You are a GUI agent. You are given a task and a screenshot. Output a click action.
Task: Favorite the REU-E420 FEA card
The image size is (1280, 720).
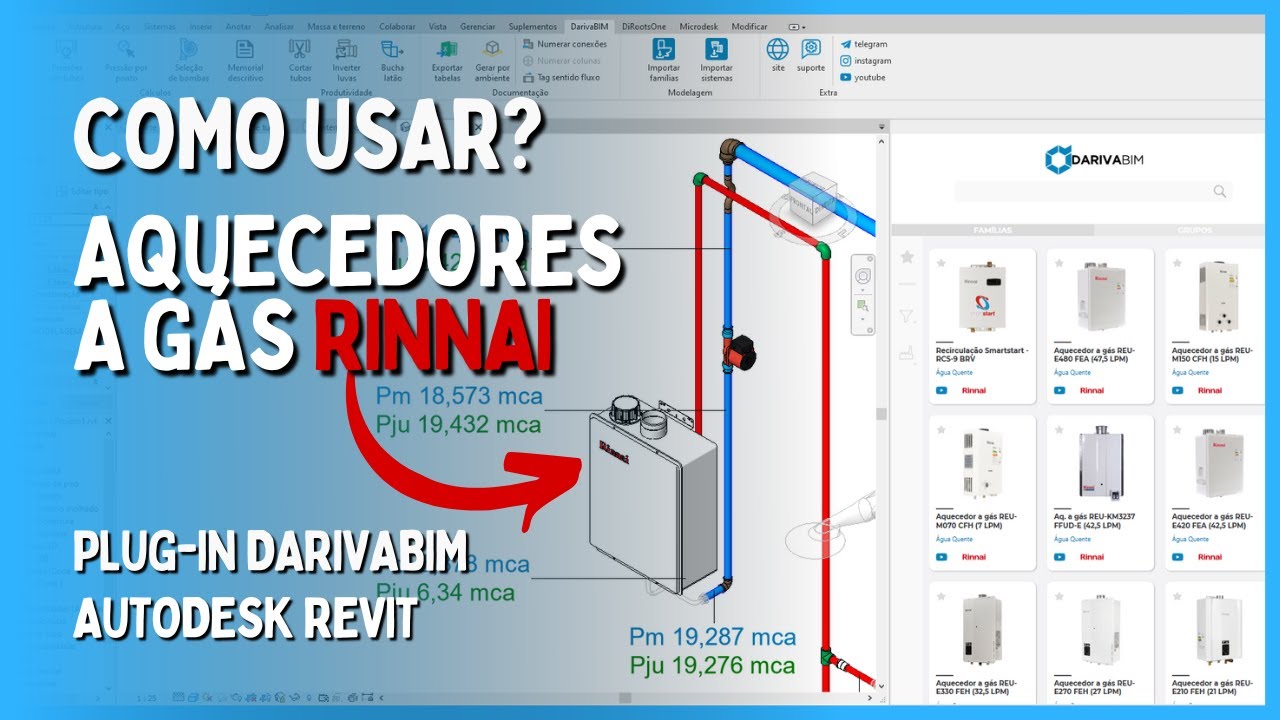click(x=1176, y=430)
